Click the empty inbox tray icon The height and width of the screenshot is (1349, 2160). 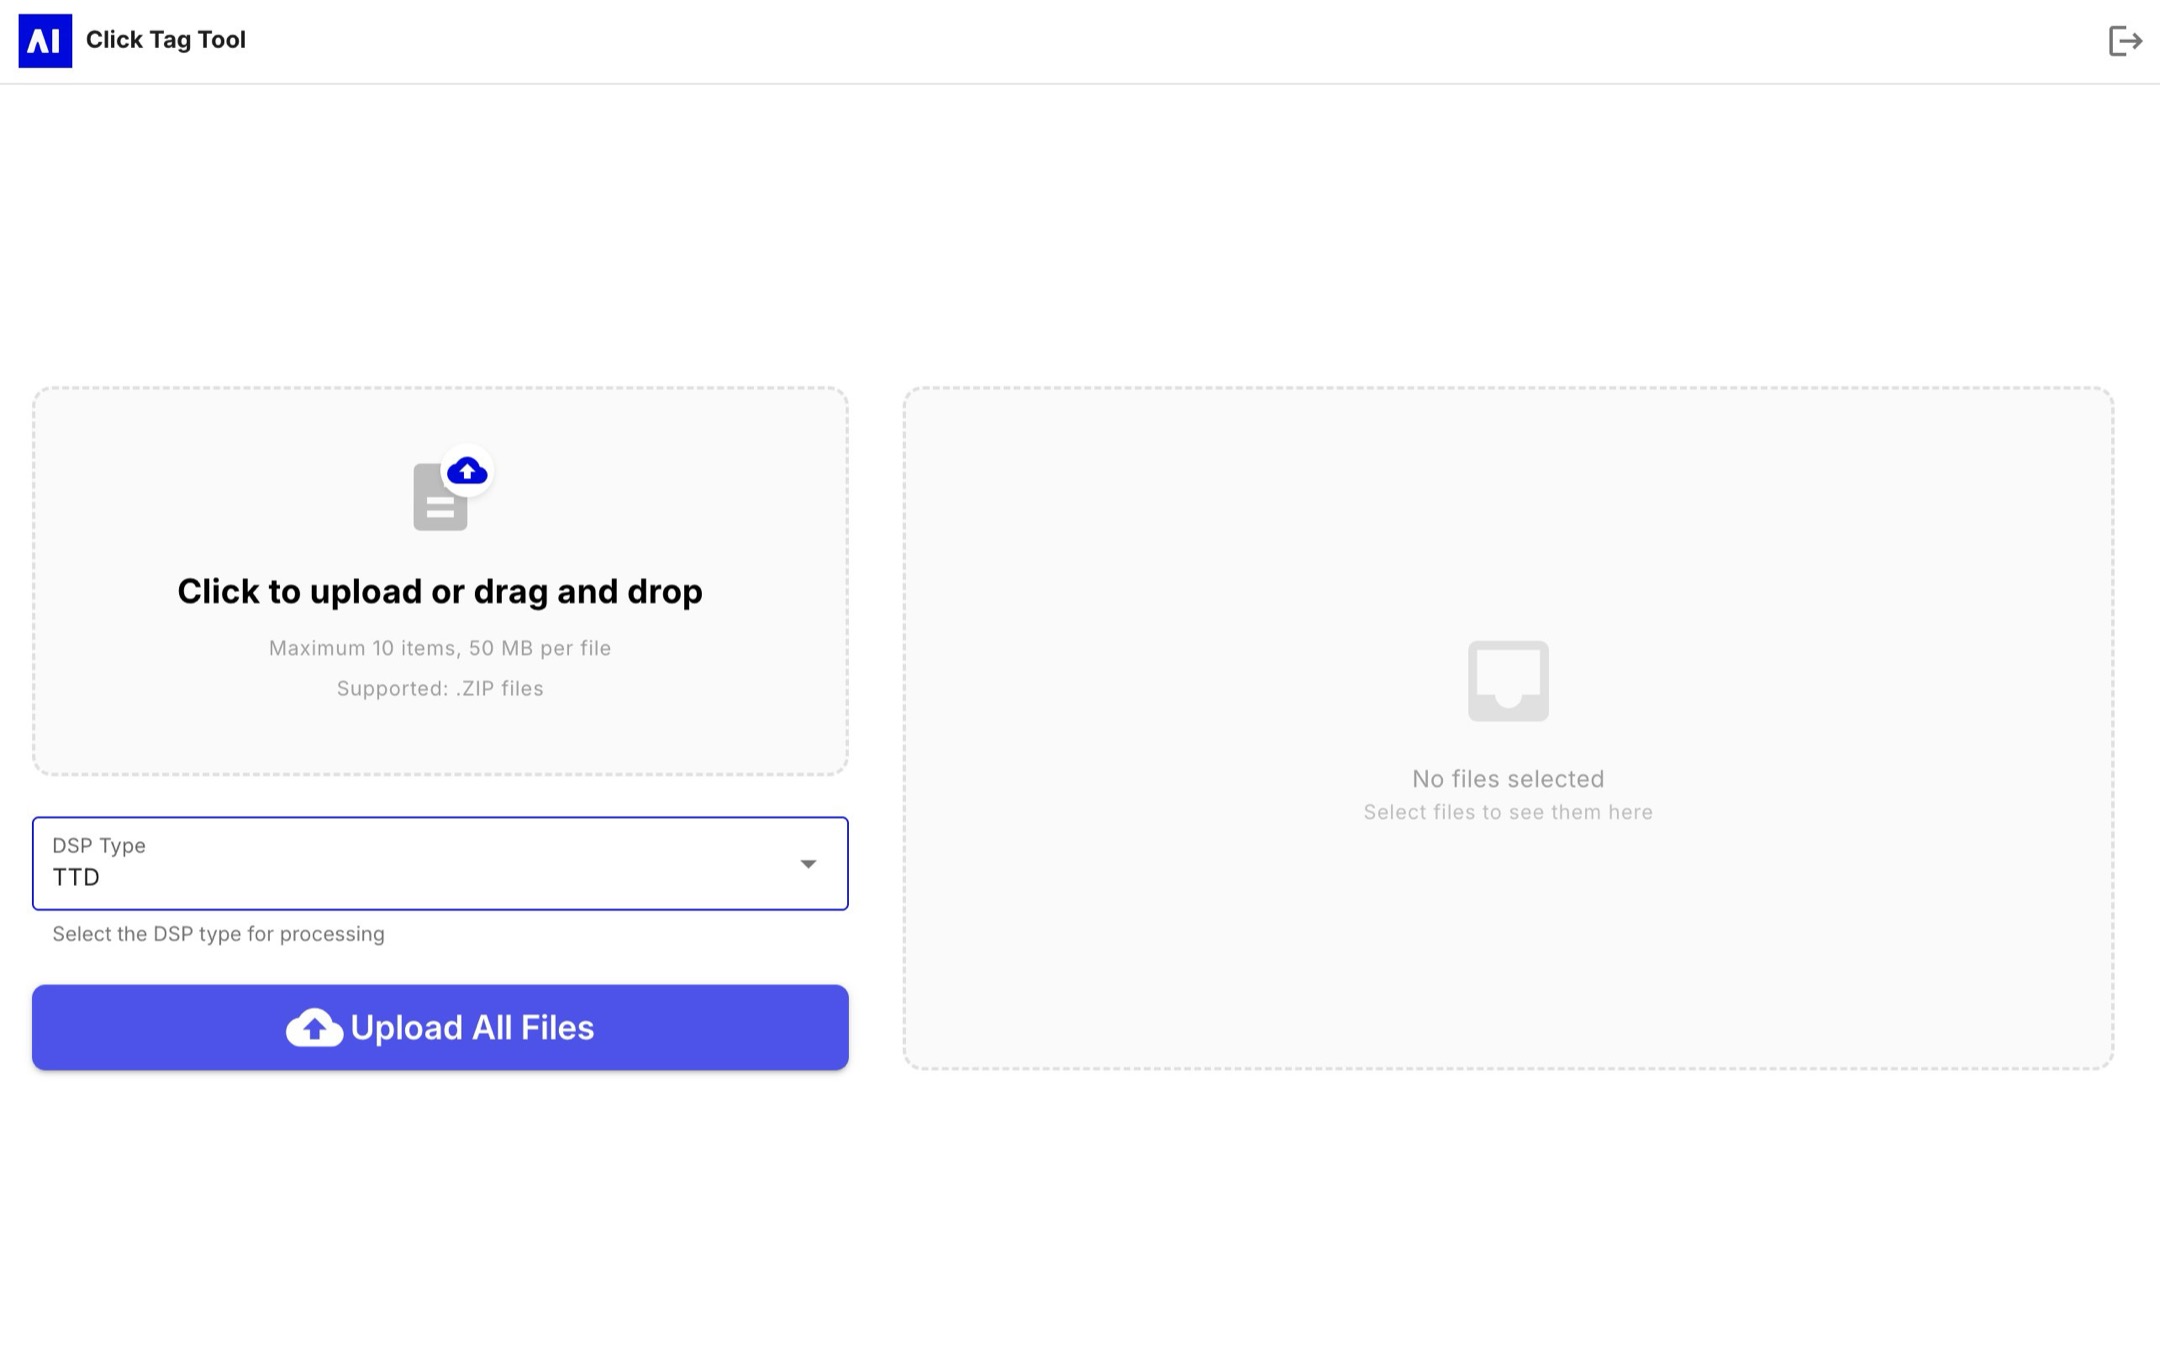coord(1508,681)
